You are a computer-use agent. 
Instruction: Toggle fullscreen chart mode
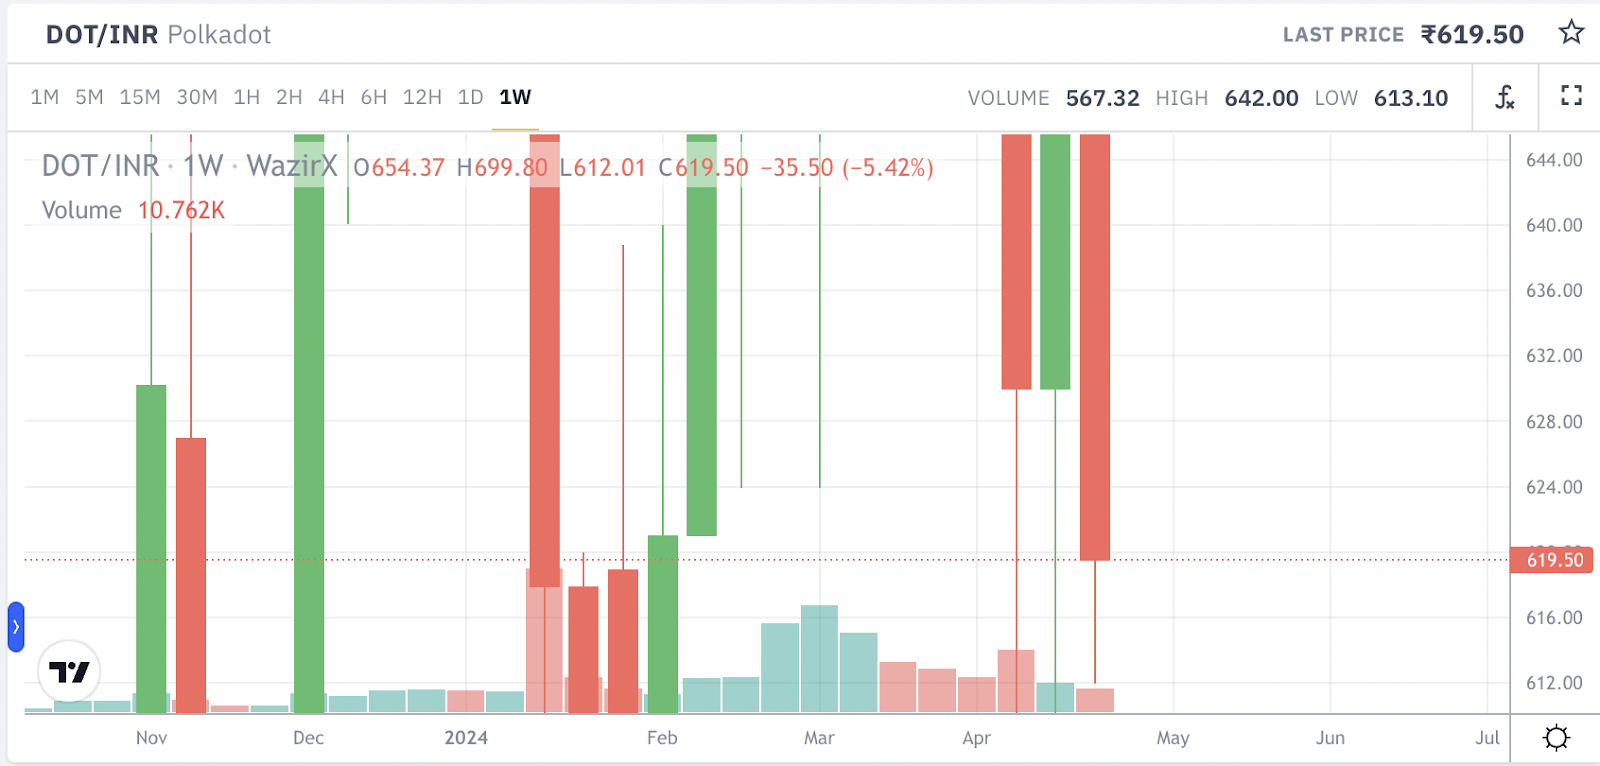1571,96
